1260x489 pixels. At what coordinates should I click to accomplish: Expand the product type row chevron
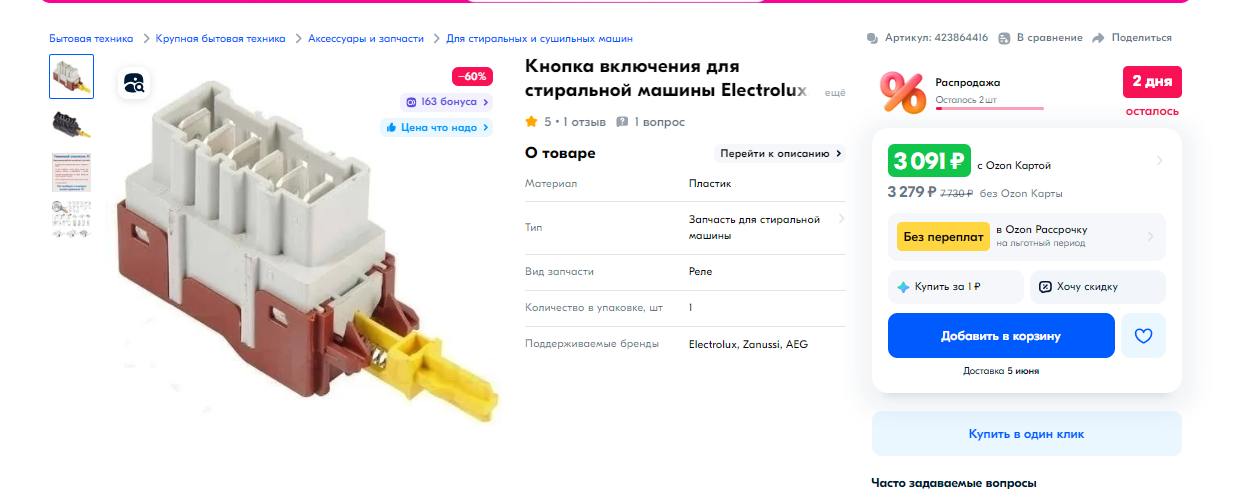(x=841, y=219)
